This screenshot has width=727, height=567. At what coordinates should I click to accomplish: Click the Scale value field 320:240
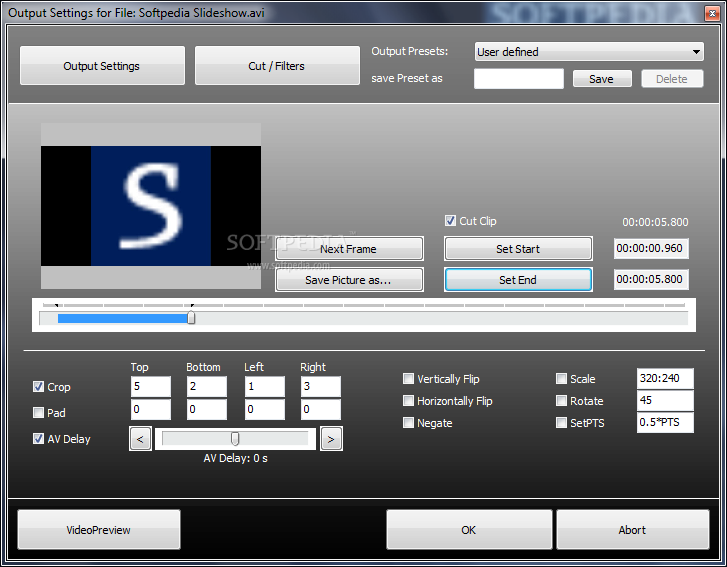[x=665, y=378]
